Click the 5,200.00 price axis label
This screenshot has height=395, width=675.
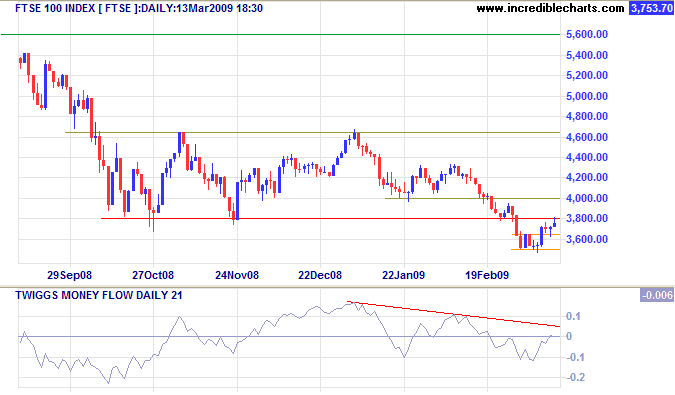click(587, 75)
